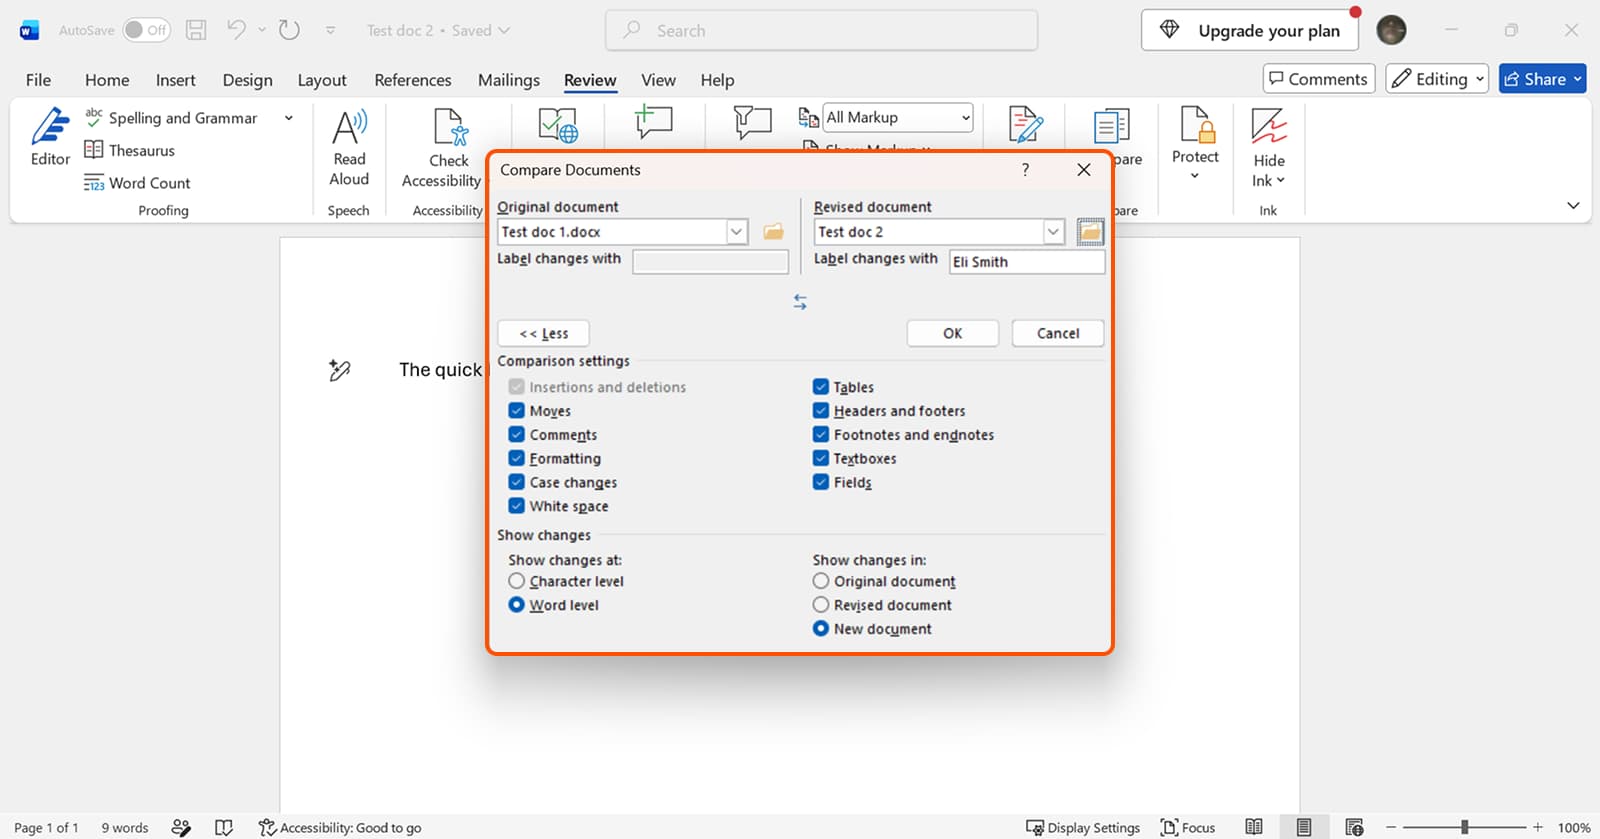
Task: Switch to the Insert tab
Action: (175, 80)
